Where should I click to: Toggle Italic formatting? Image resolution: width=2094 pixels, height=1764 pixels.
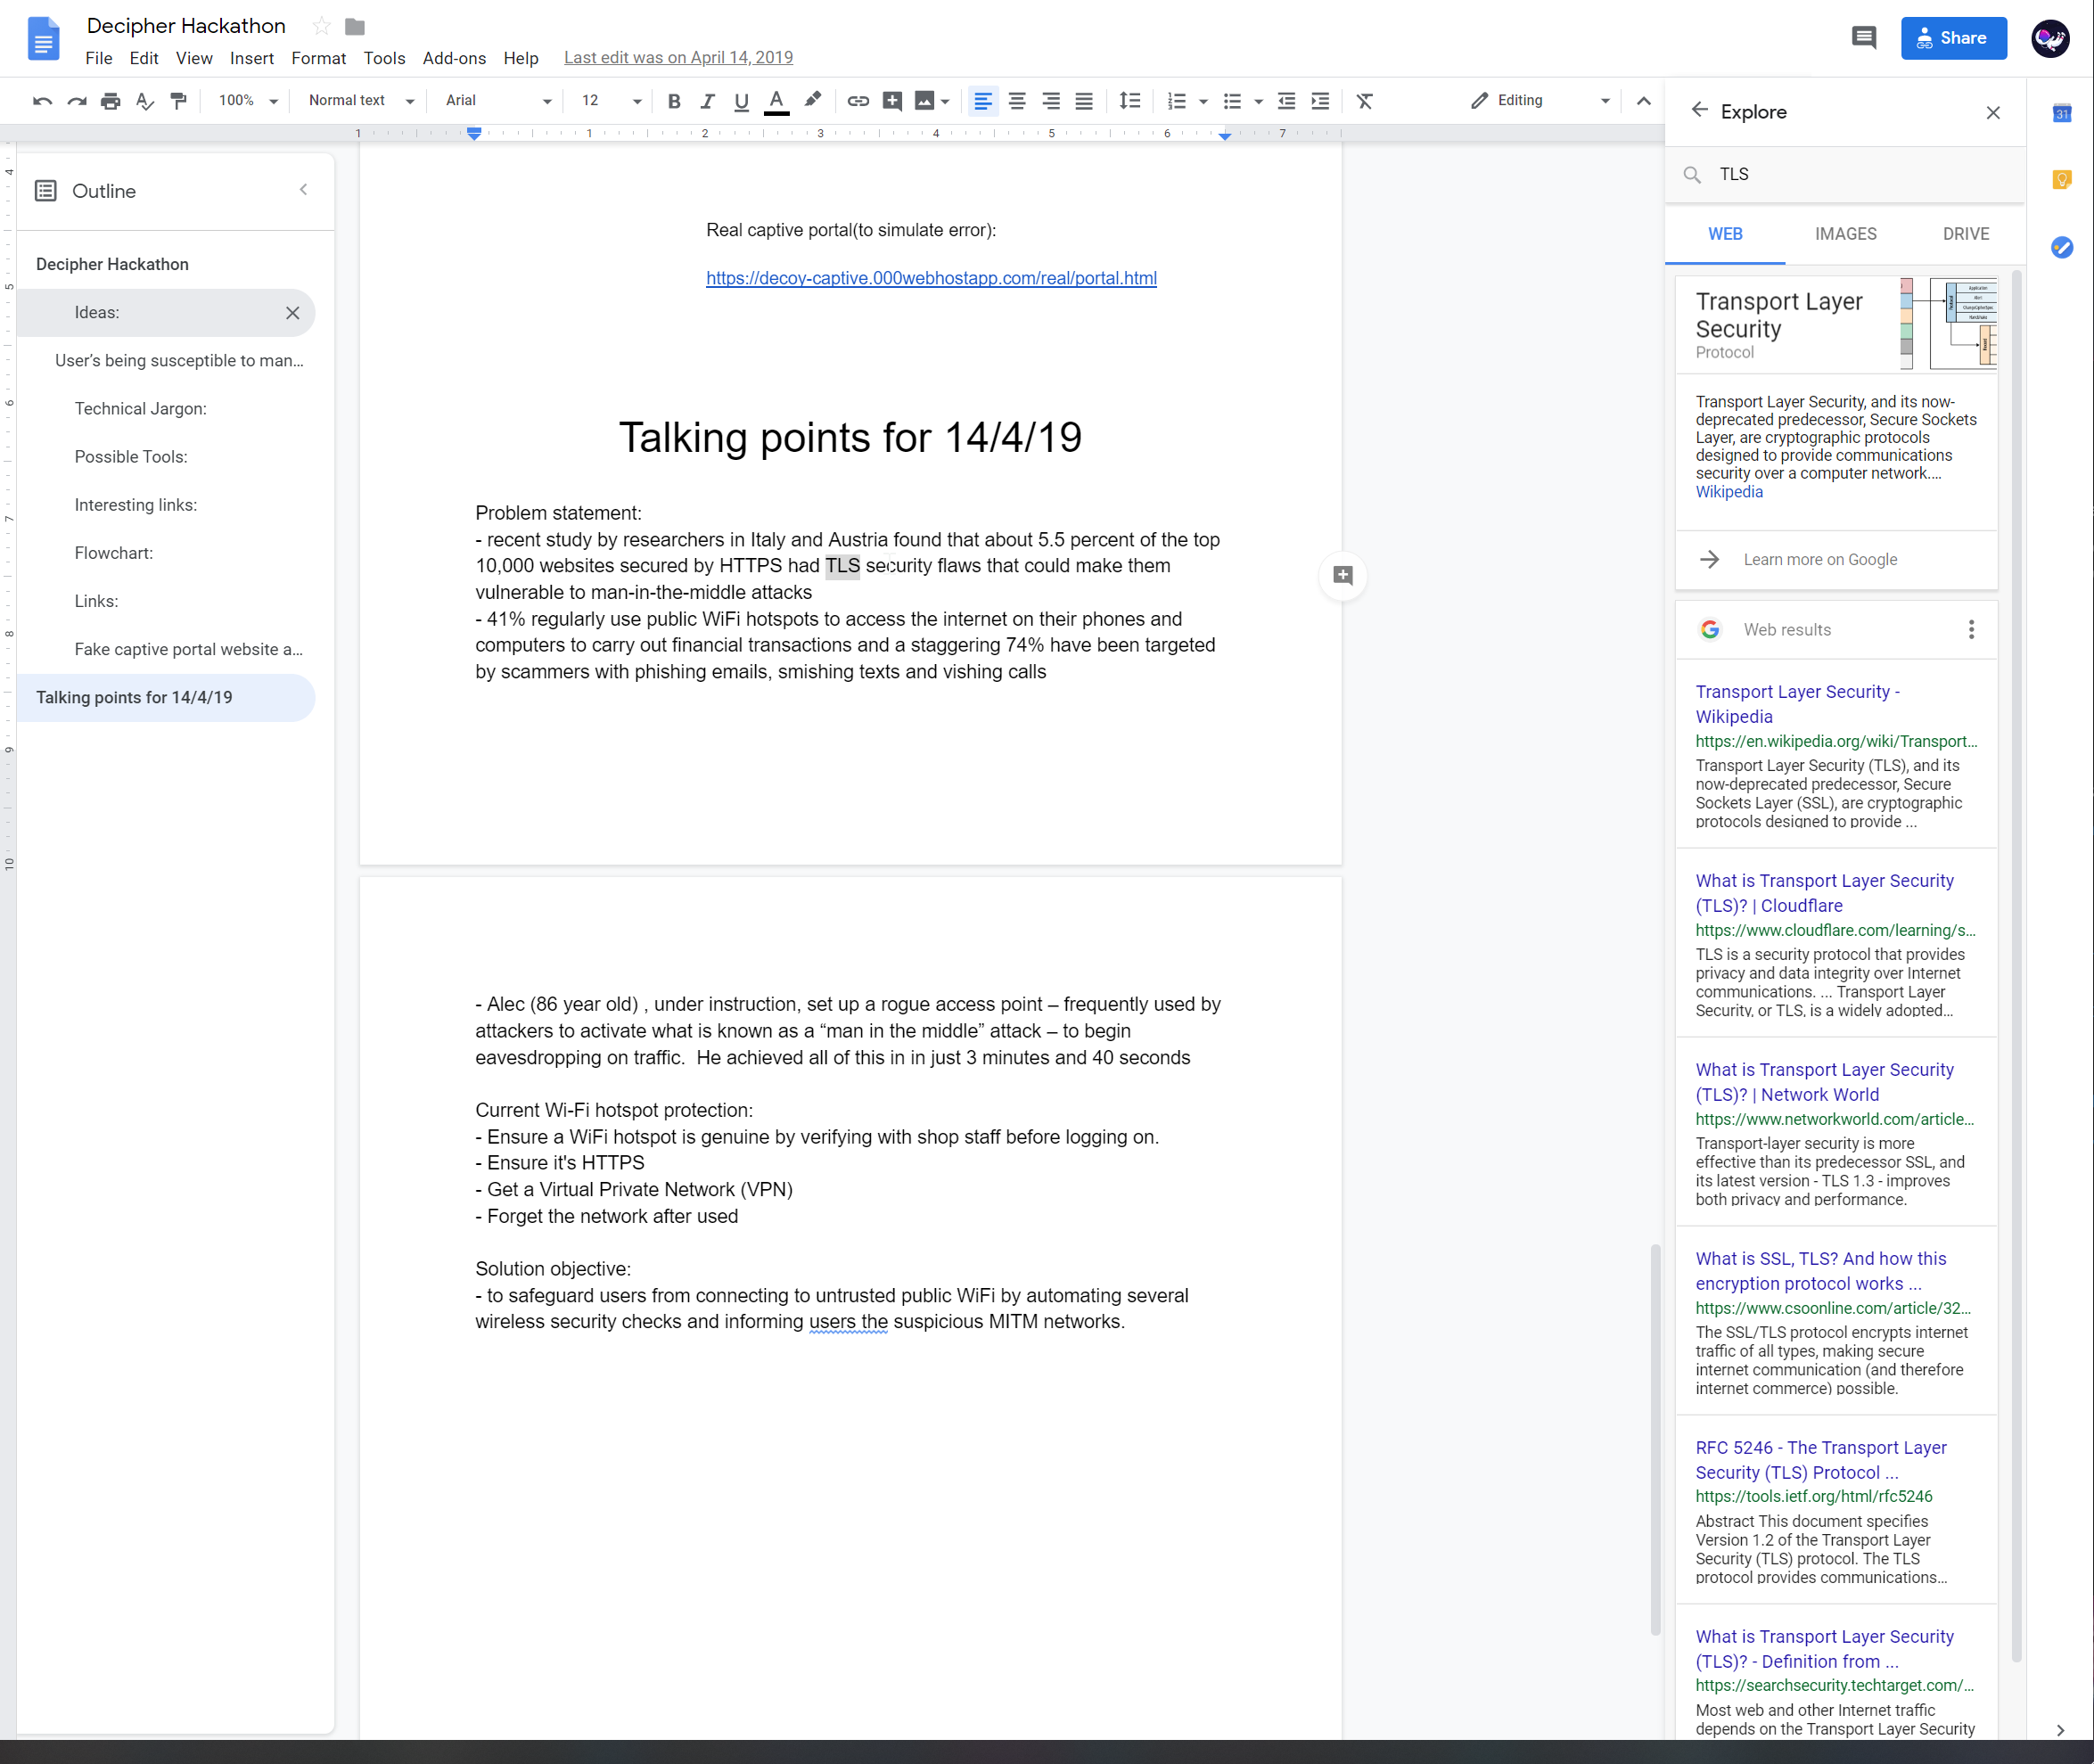tap(707, 101)
